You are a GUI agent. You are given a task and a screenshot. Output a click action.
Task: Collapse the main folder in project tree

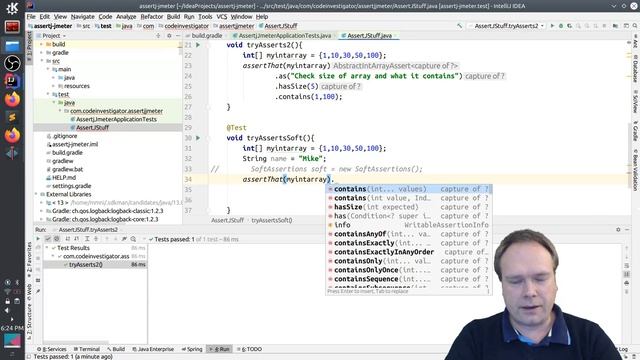tap(48, 69)
